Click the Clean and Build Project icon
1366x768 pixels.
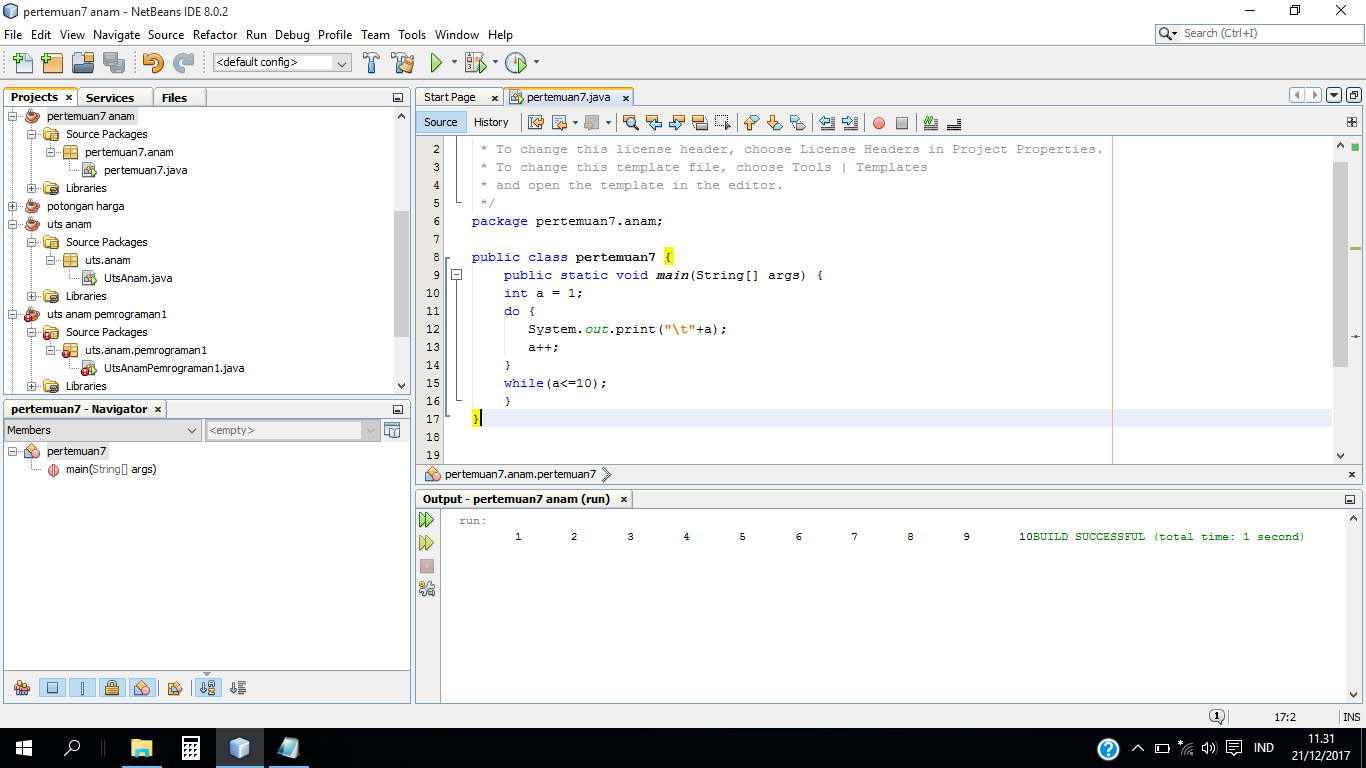(403, 63)
